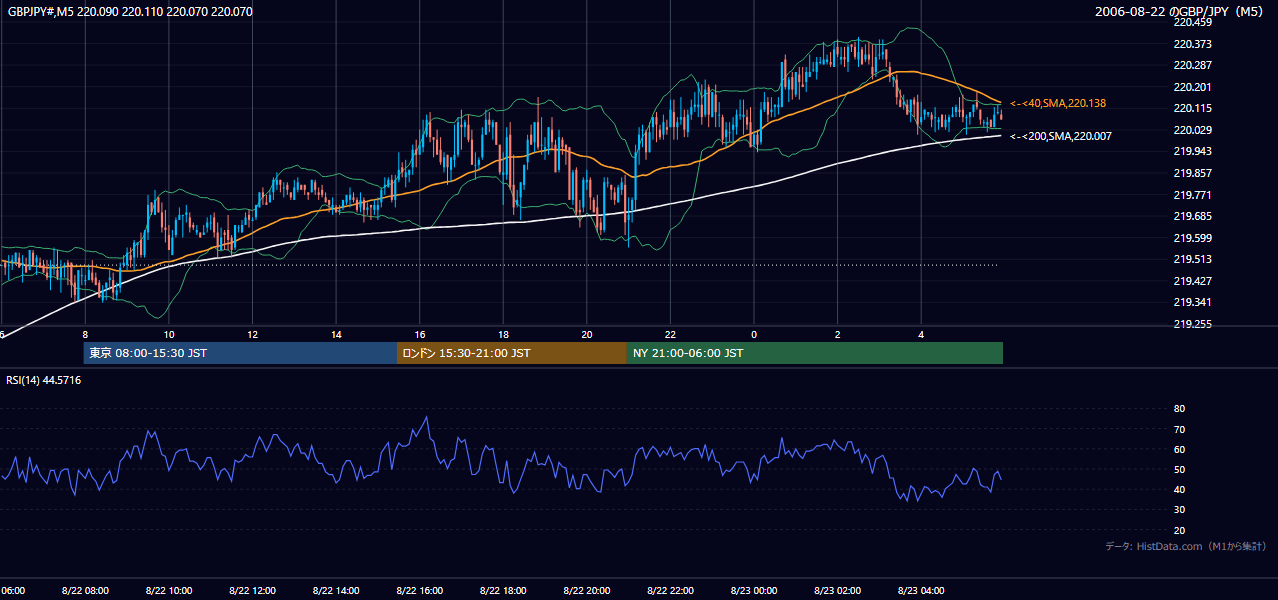Click RSI scale value 50
The width and height of the screenshot is (1278, 600).
[1179, 469]
